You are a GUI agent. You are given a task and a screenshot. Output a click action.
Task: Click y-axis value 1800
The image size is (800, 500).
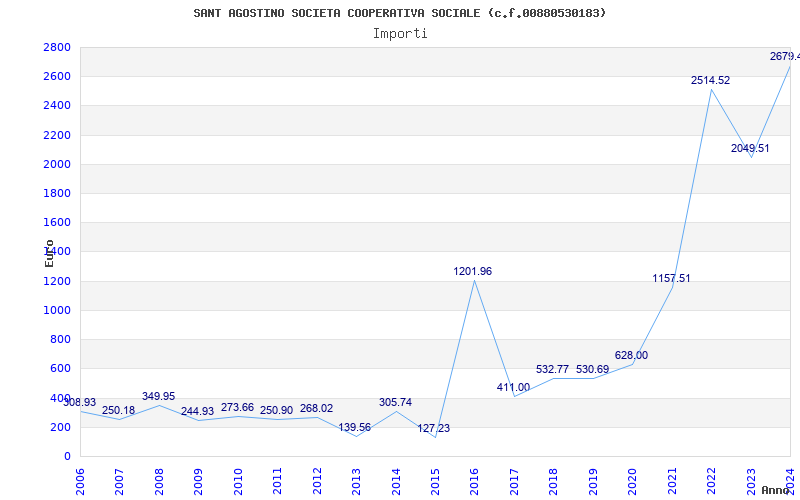tap(57, 193)
